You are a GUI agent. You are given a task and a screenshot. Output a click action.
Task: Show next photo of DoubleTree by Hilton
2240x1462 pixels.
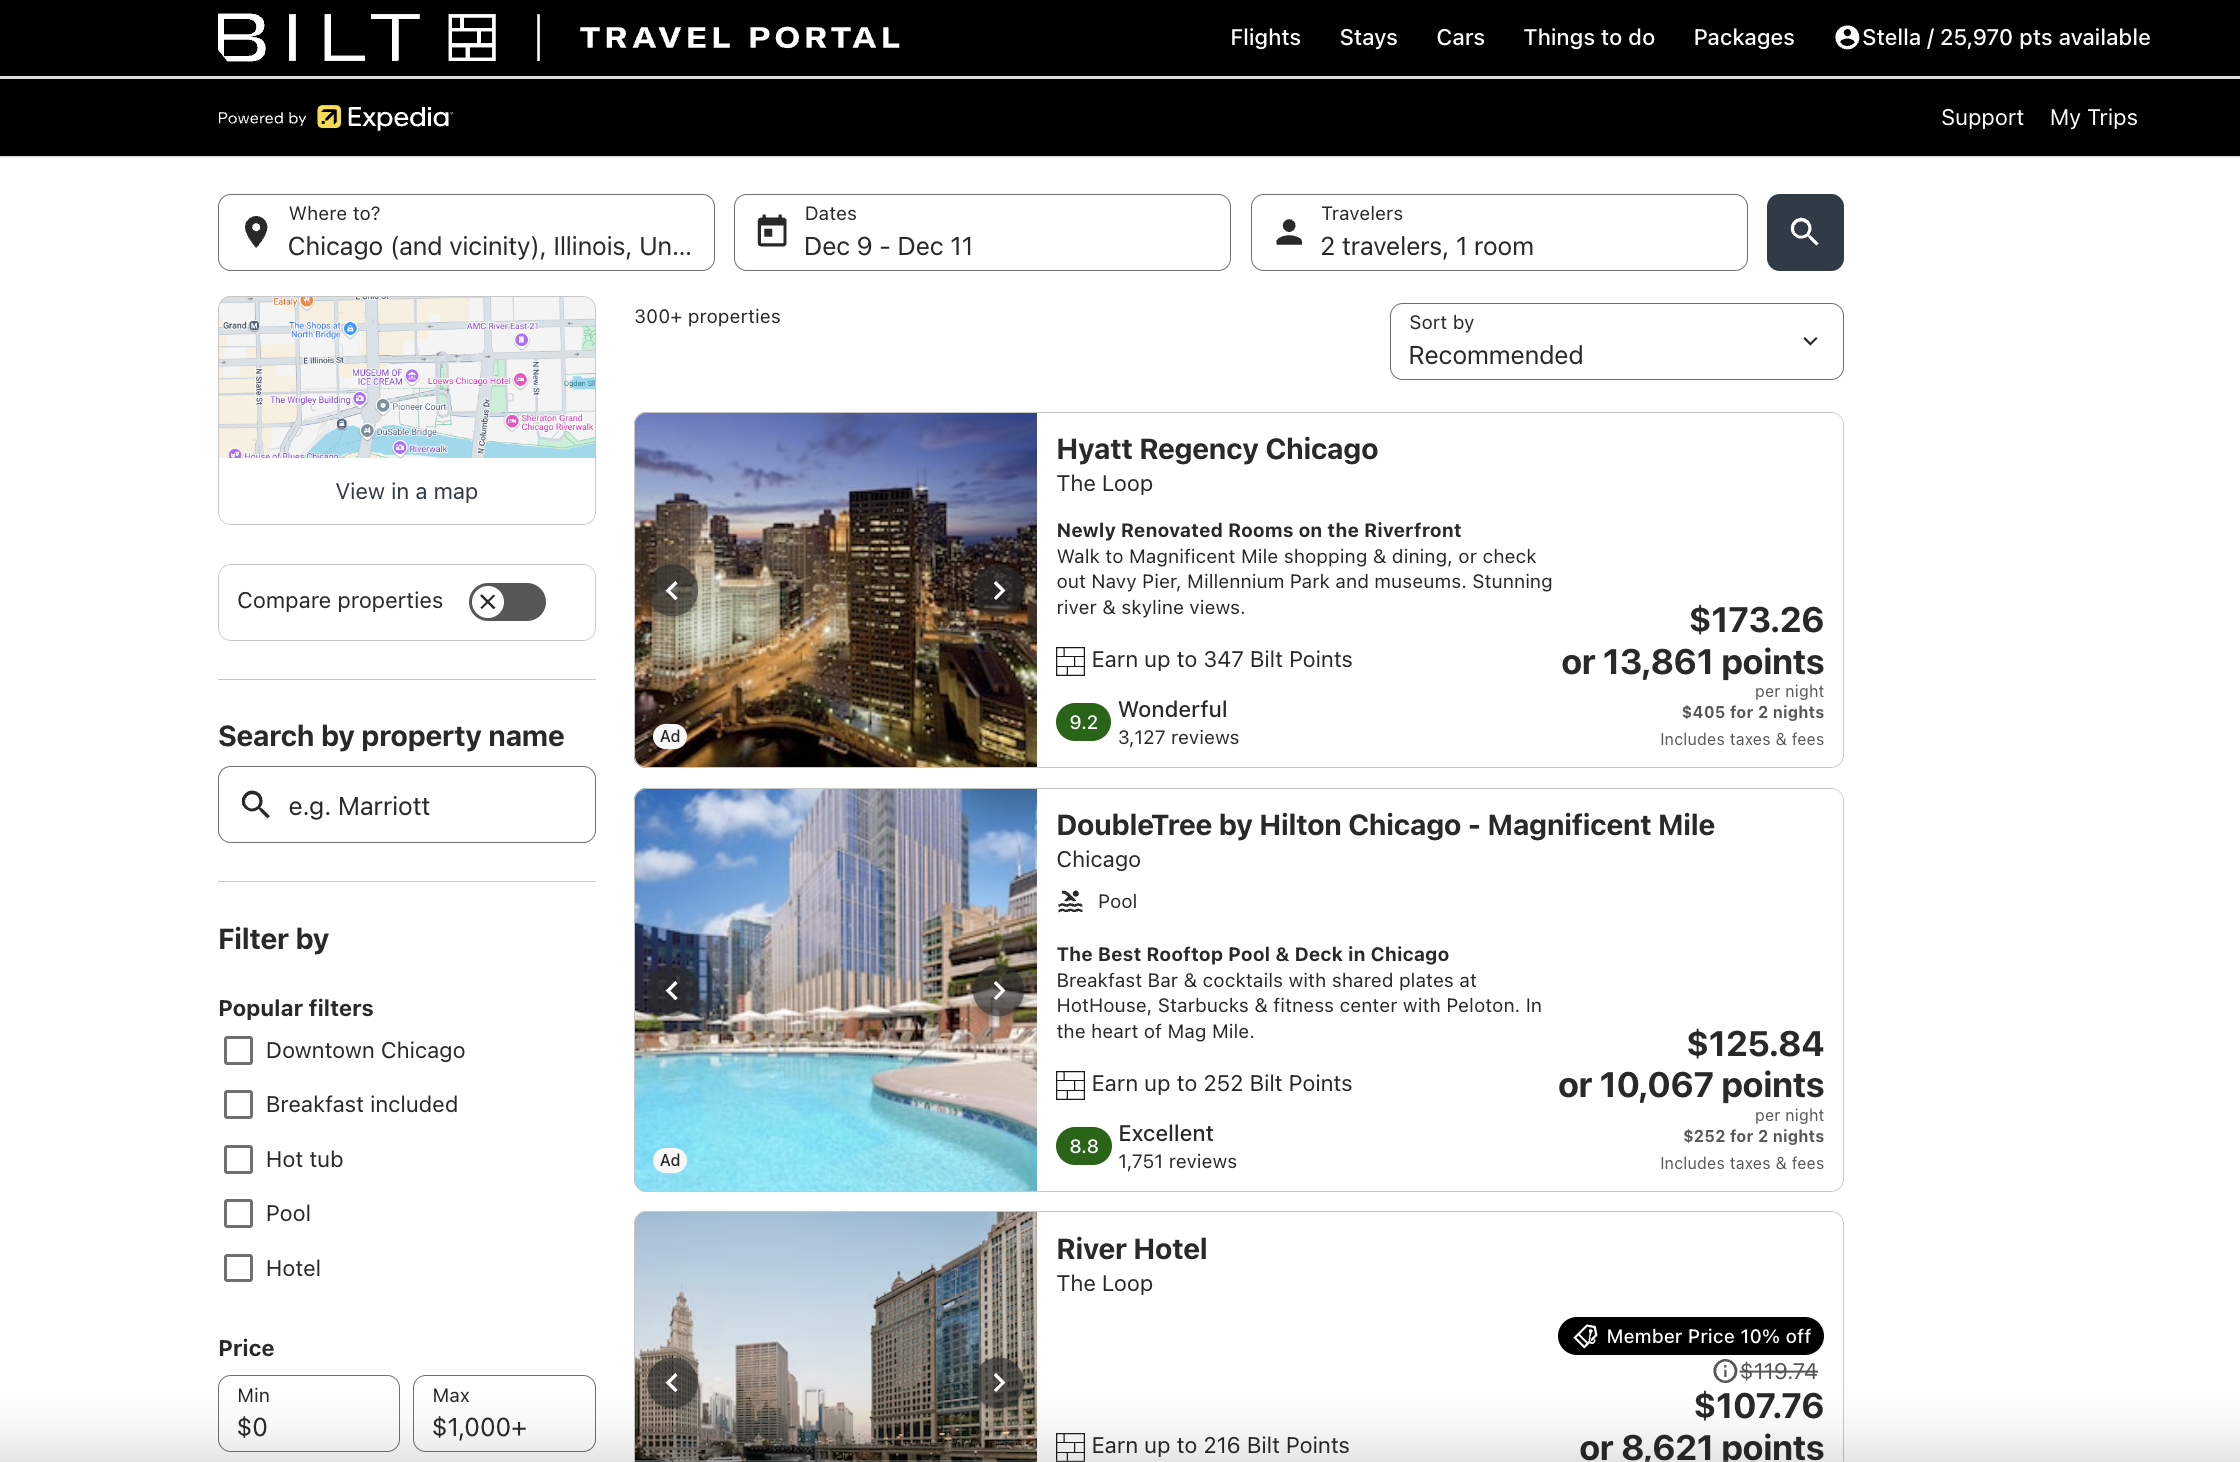pyautogui.click(x=998, y=990)
